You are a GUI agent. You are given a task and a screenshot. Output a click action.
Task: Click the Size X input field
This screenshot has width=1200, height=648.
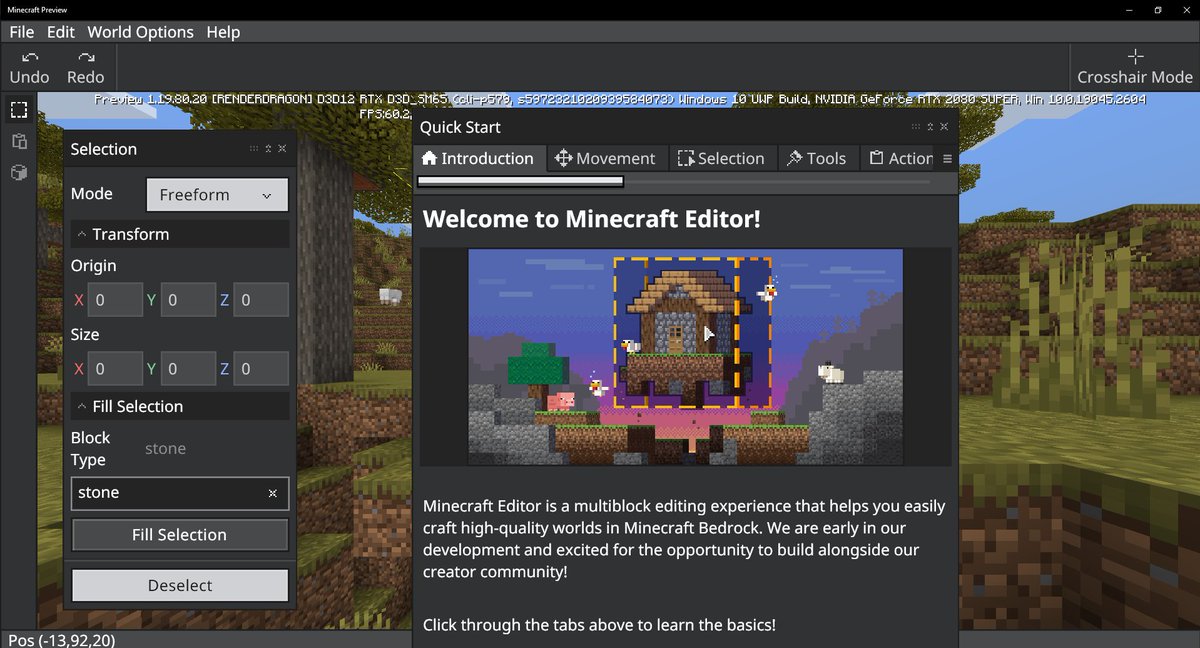coord(115,369)
